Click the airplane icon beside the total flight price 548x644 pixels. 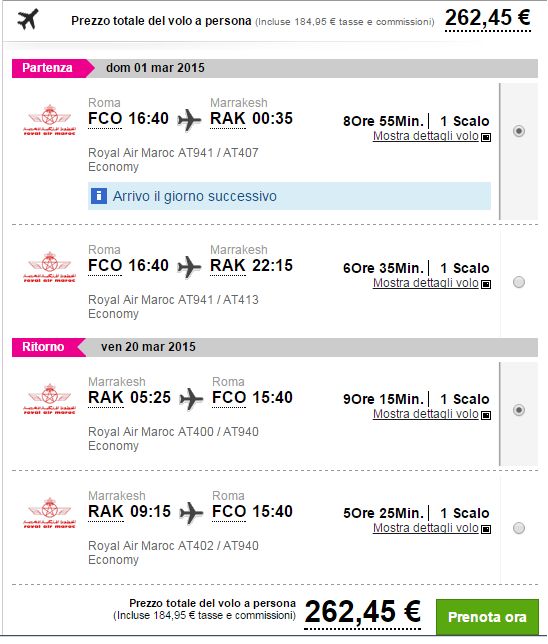(28, 20)
